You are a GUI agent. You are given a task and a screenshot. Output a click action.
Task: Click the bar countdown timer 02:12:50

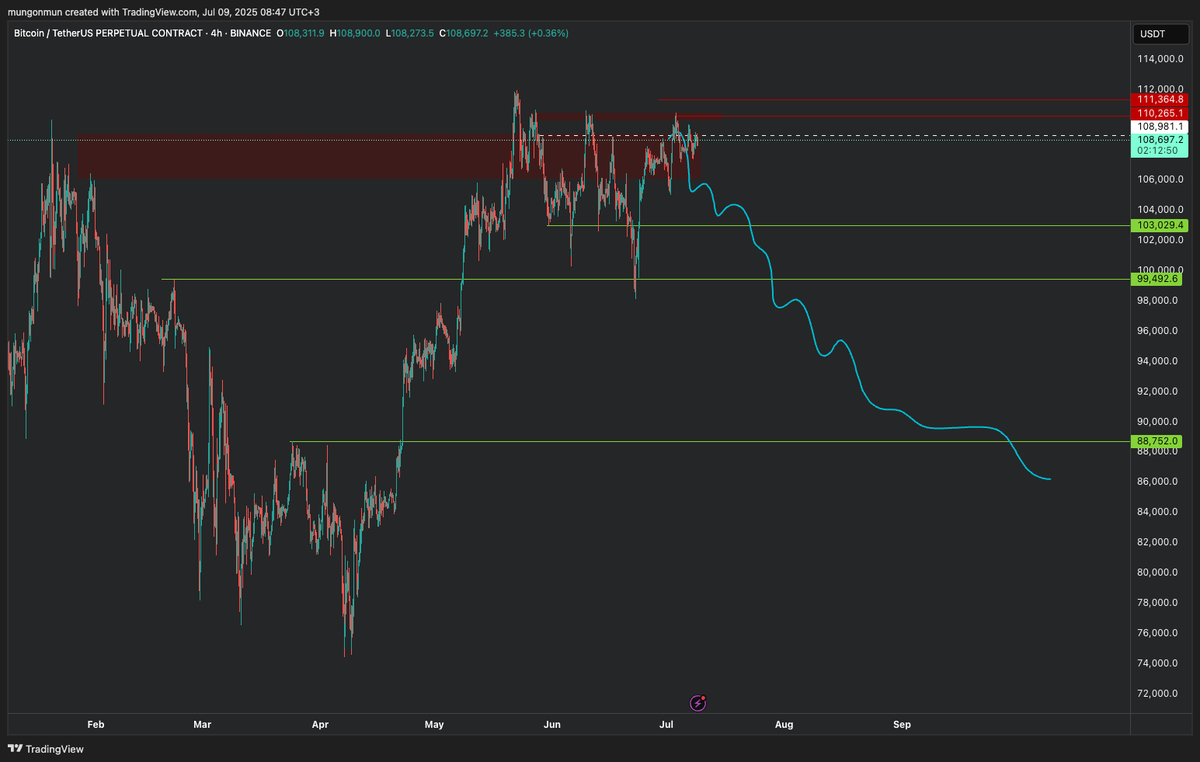[1158, 151]
